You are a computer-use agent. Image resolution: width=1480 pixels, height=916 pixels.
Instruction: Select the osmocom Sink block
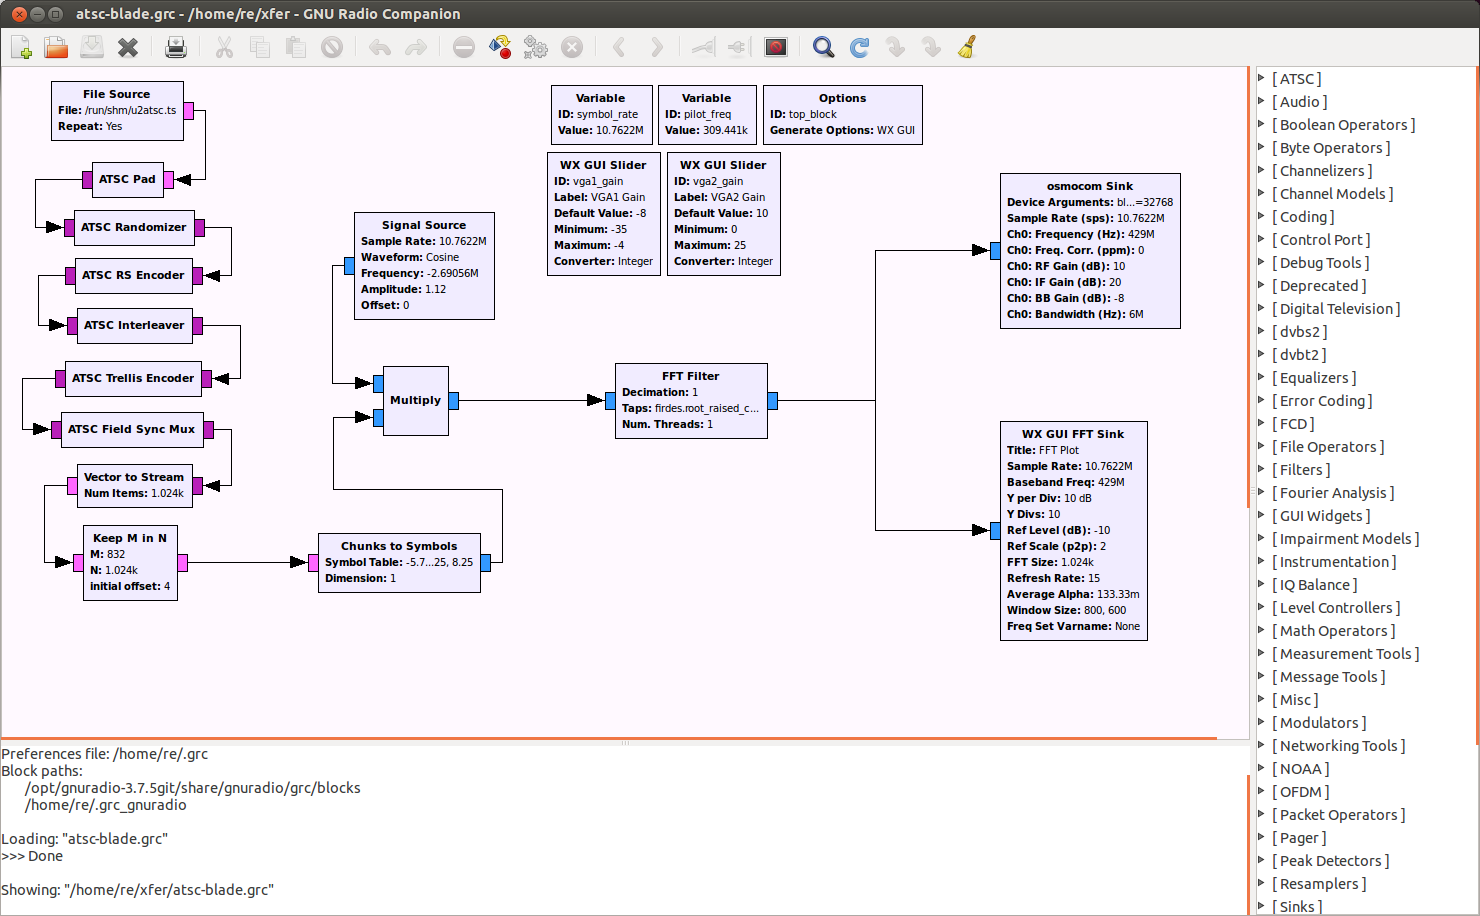pyautogui.click(x=1090, y=251)
